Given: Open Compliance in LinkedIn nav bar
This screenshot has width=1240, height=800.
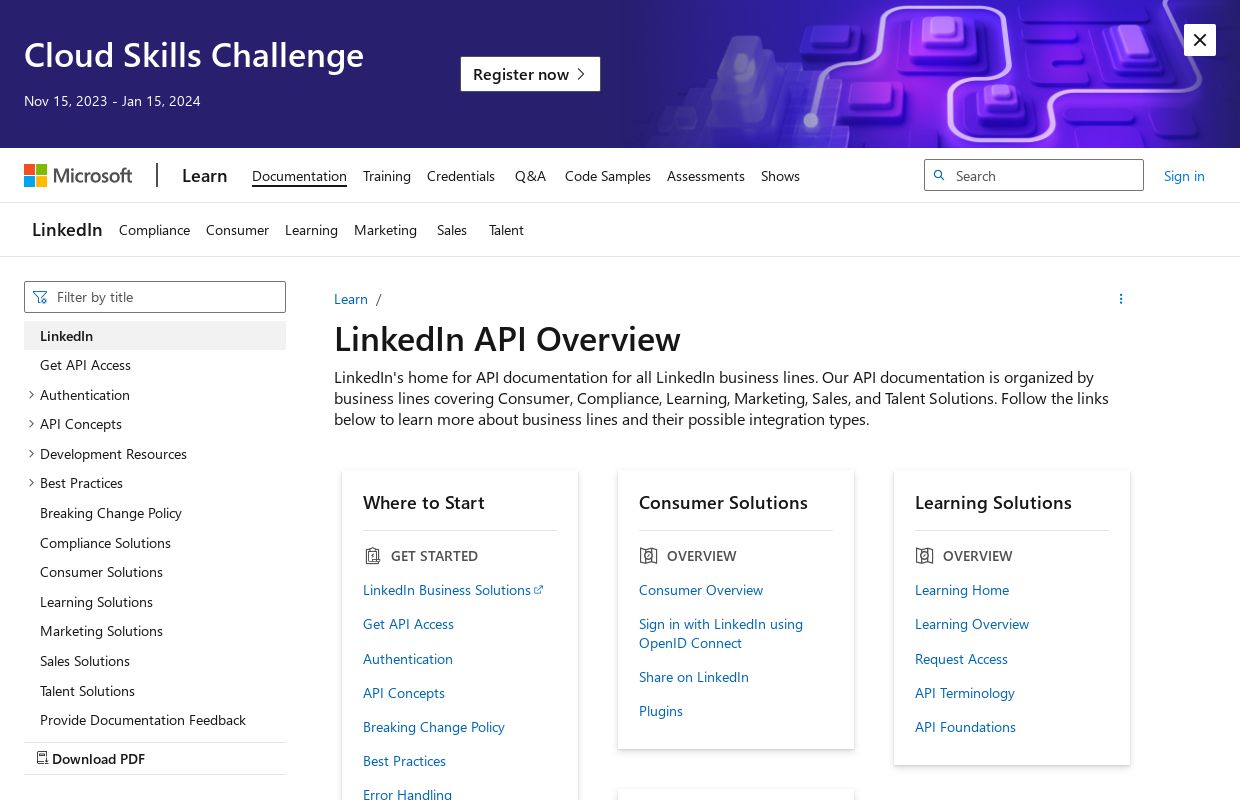Looking at the screenshot, I should [154, 230].
